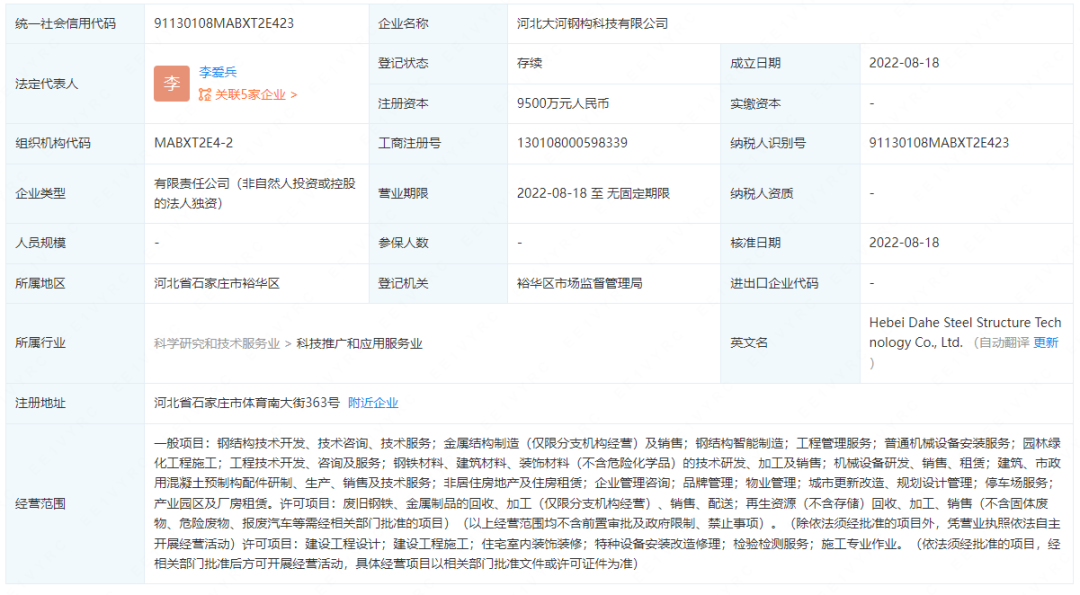The image size is (1080, 595).
Task: Click the 工商注册号 label cell
Action: (x=438, y=143)
